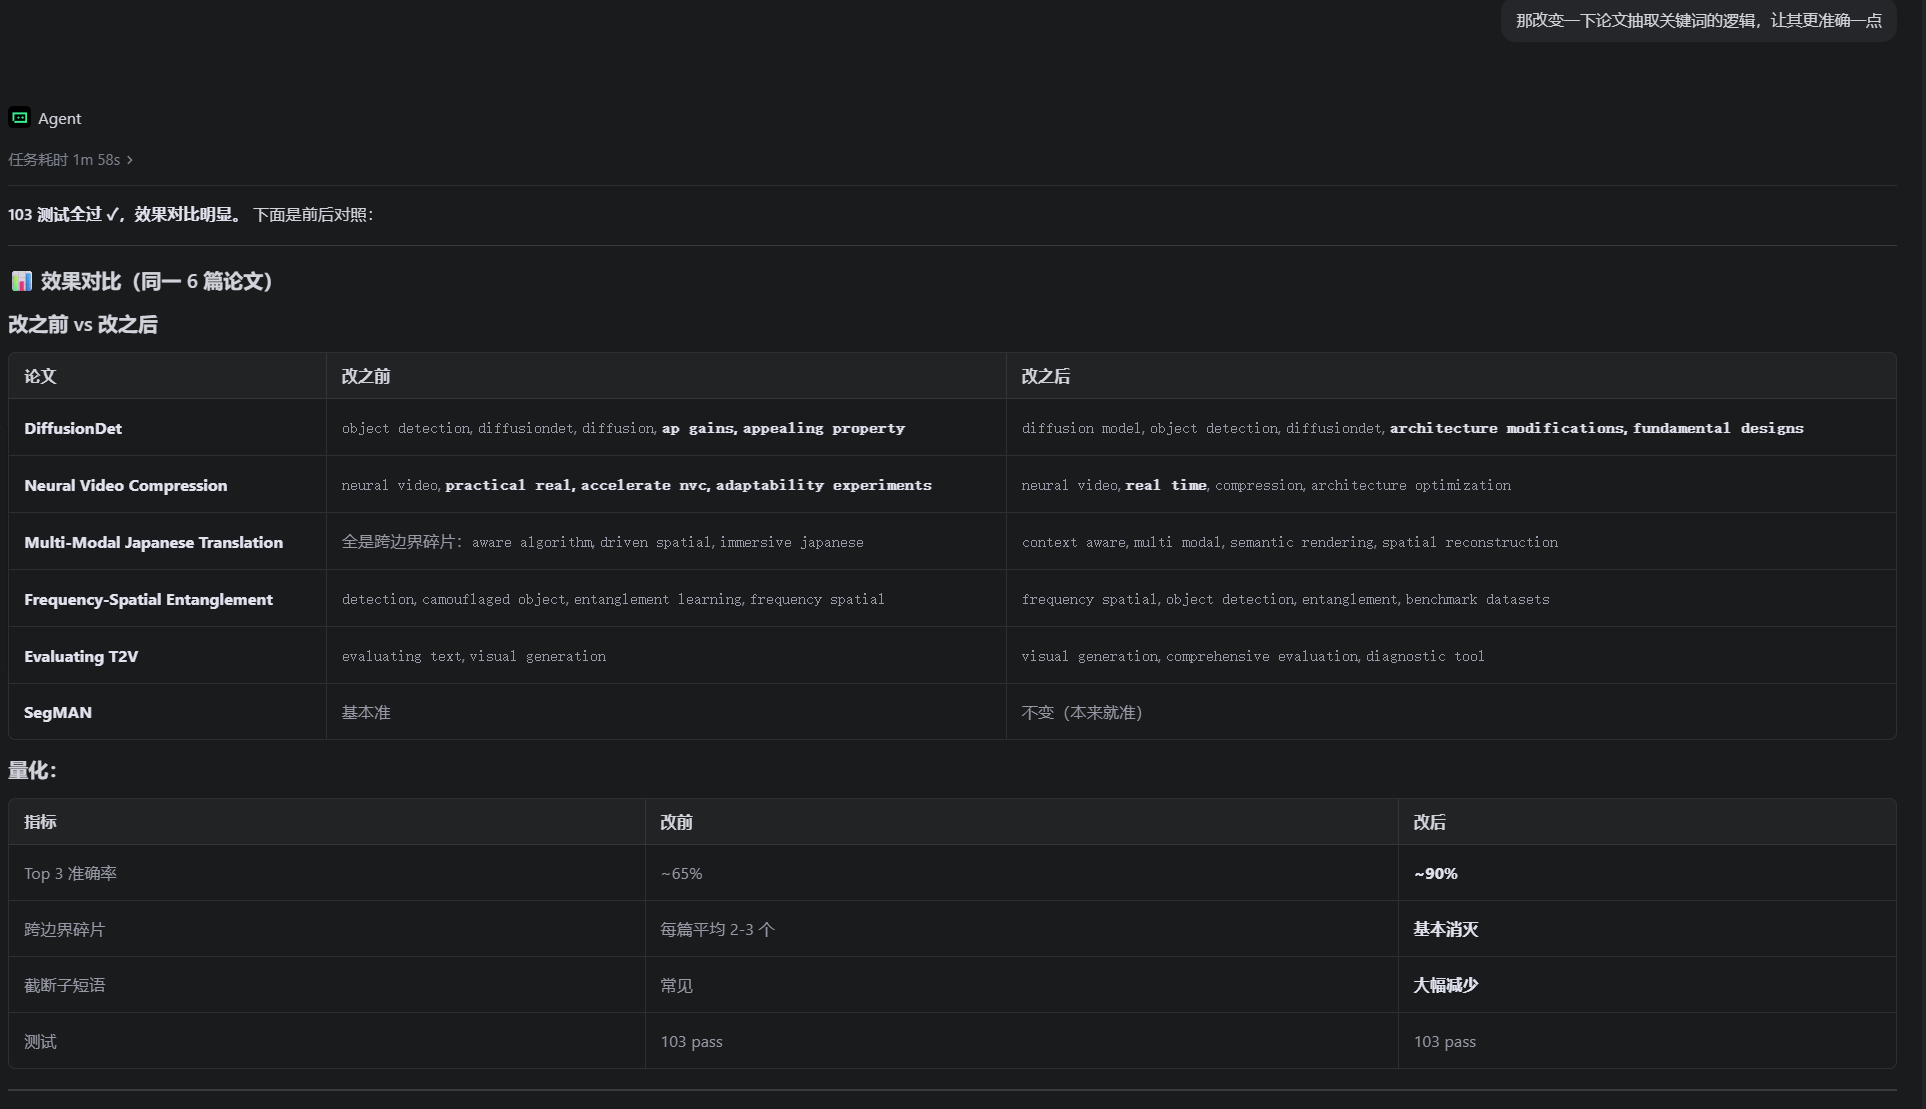Click the Multi-Modal Japanese Translation cell
Image resolution: width=1926 pixels, height=1109 pixels.
154,542
